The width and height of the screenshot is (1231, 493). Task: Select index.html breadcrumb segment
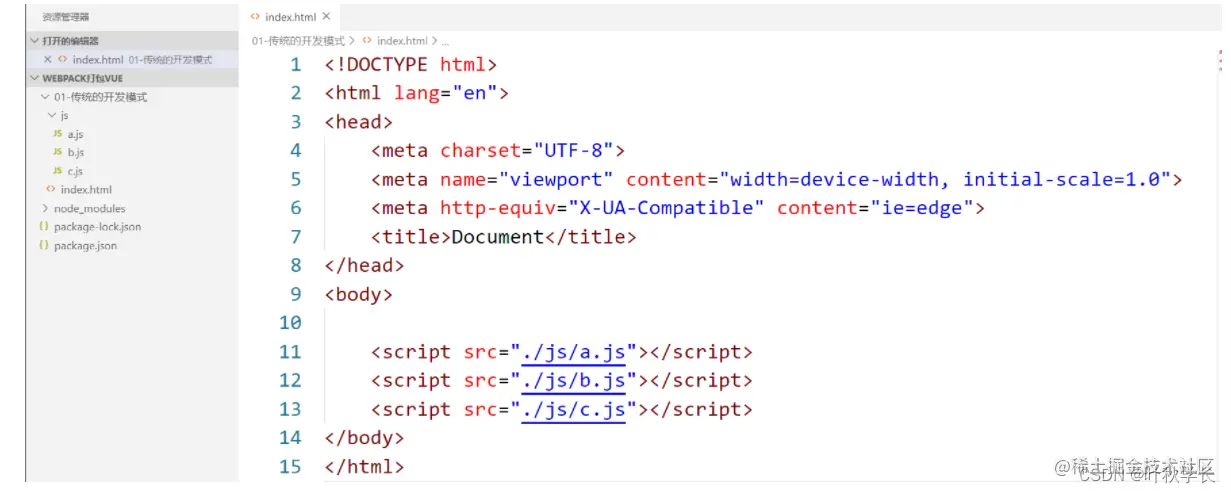click(x=402, y=41)
